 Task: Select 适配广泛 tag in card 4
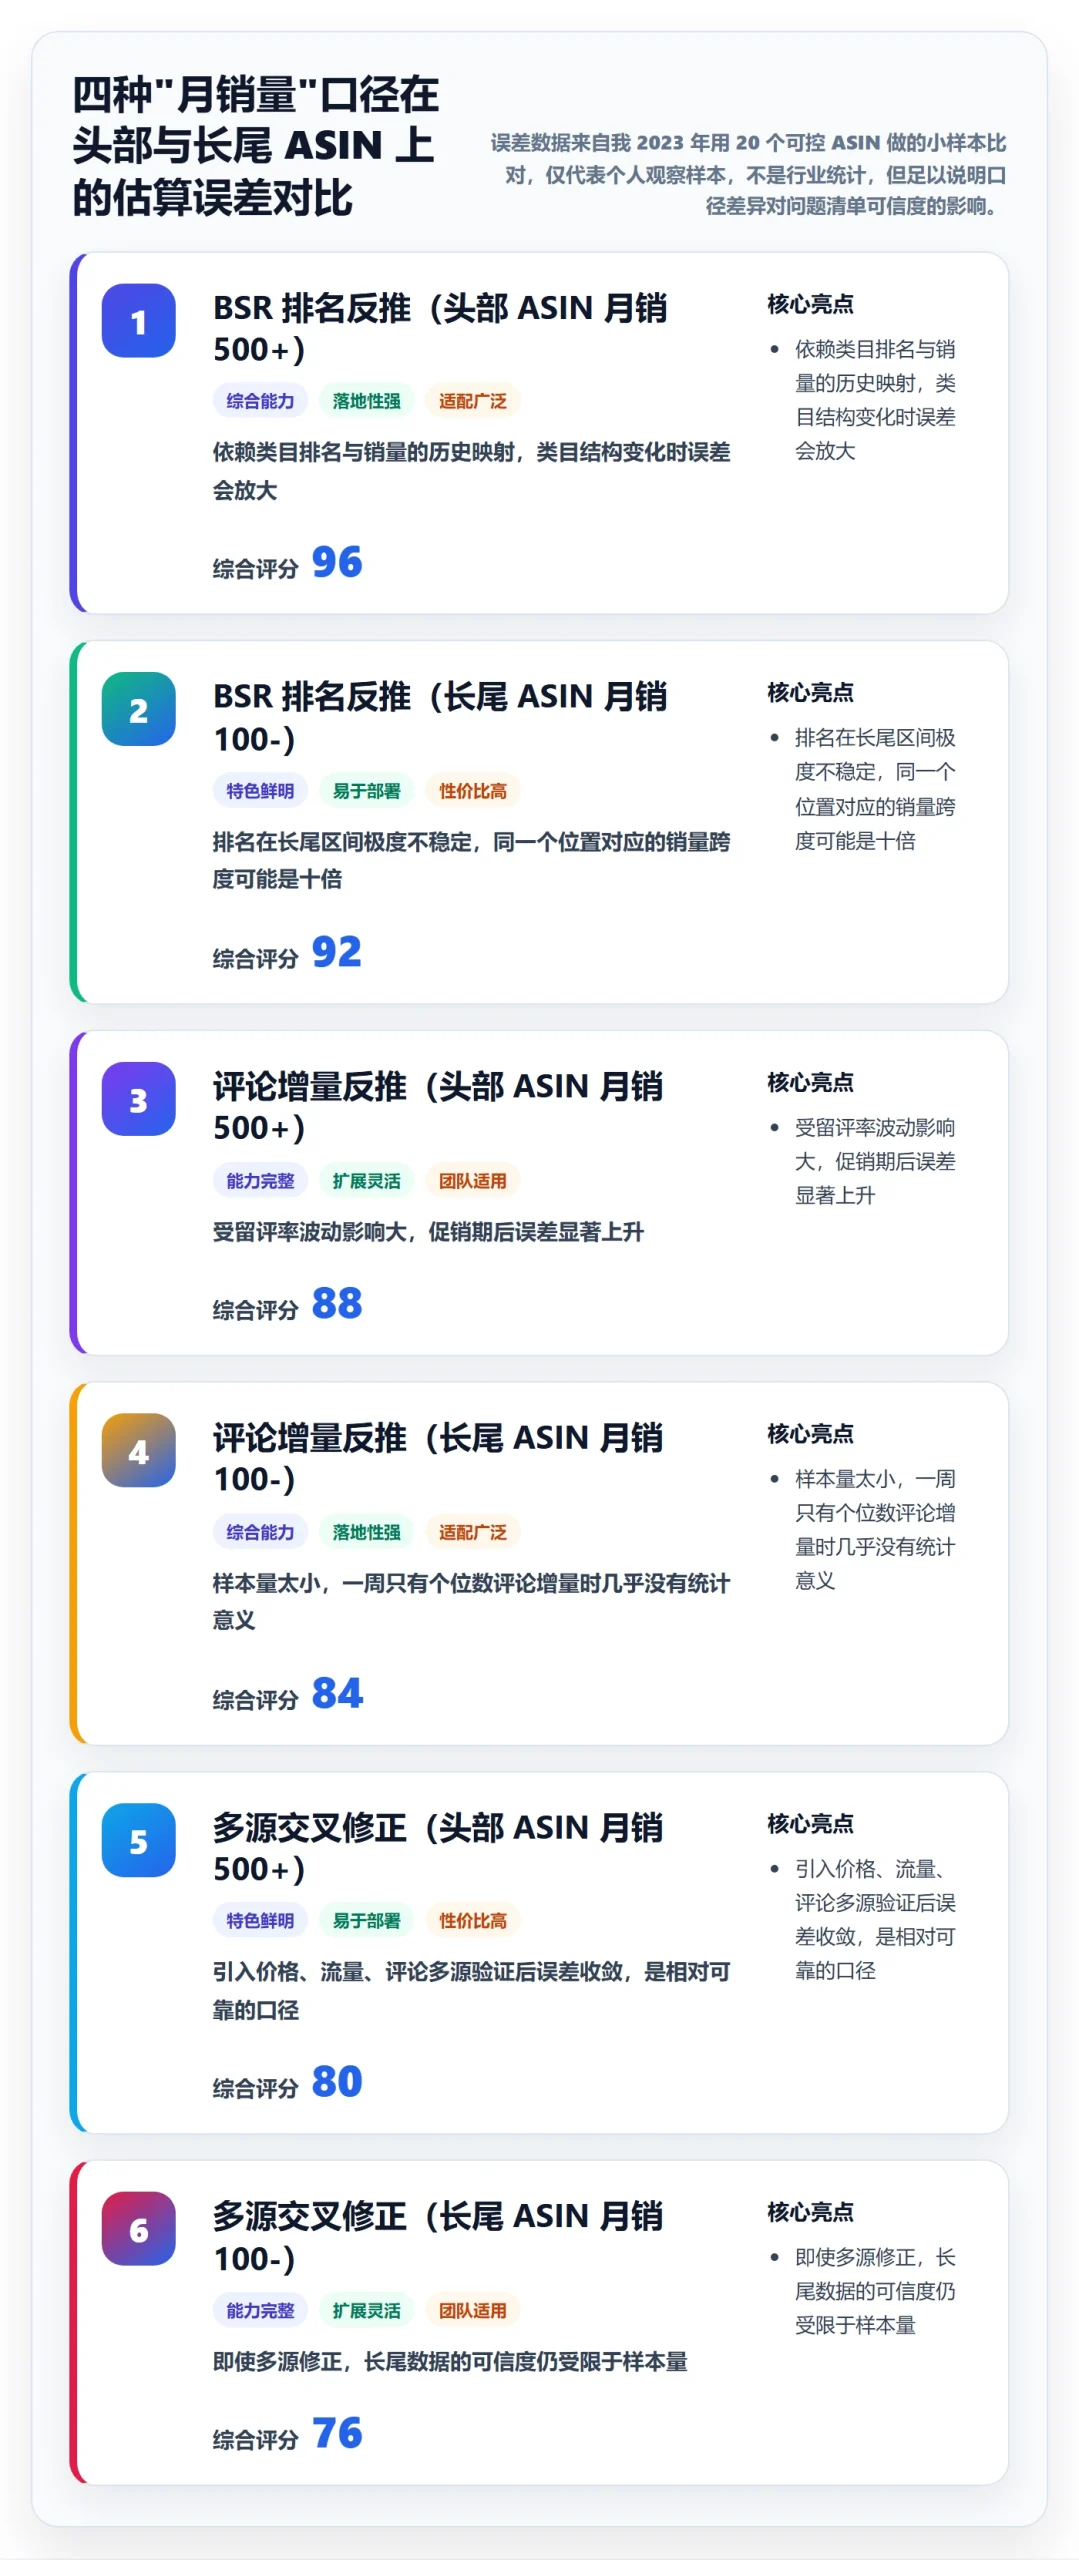point(472,1532)
